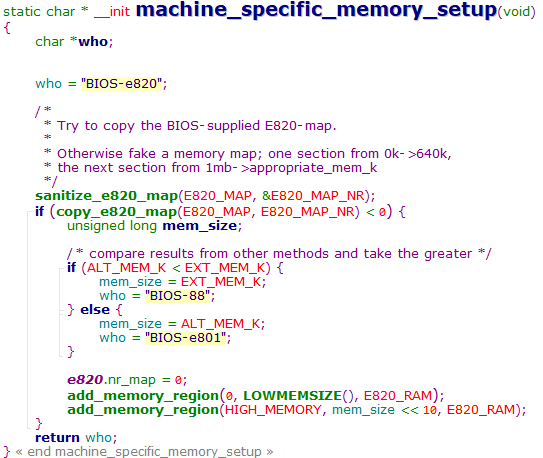Screen dimensions: 543x458
Task: Click the HIGH_MEMORY constant
Action: click(273, 410)
